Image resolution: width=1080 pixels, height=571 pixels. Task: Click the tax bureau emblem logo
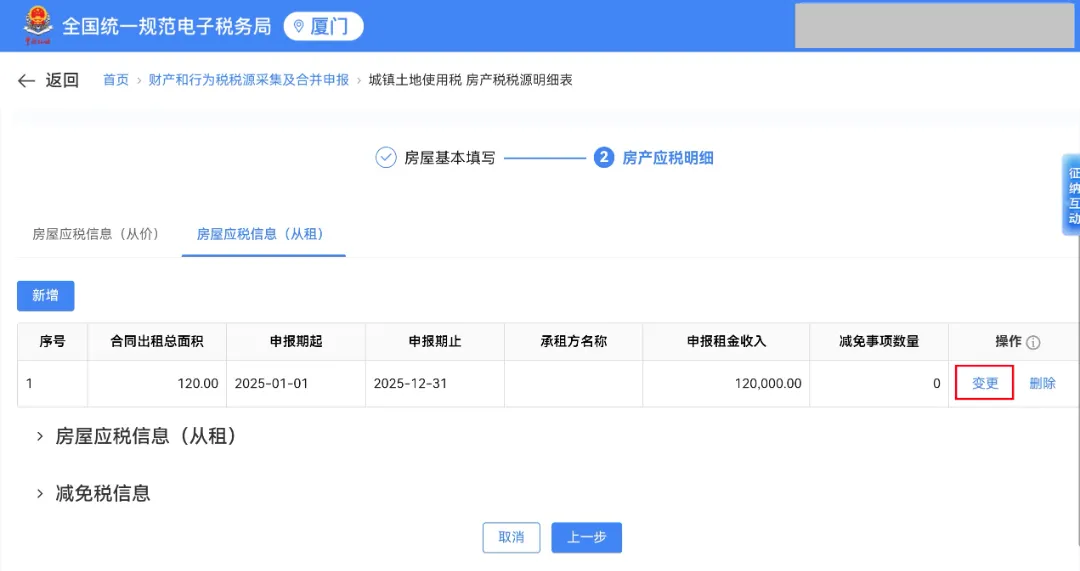coord(38,26)
